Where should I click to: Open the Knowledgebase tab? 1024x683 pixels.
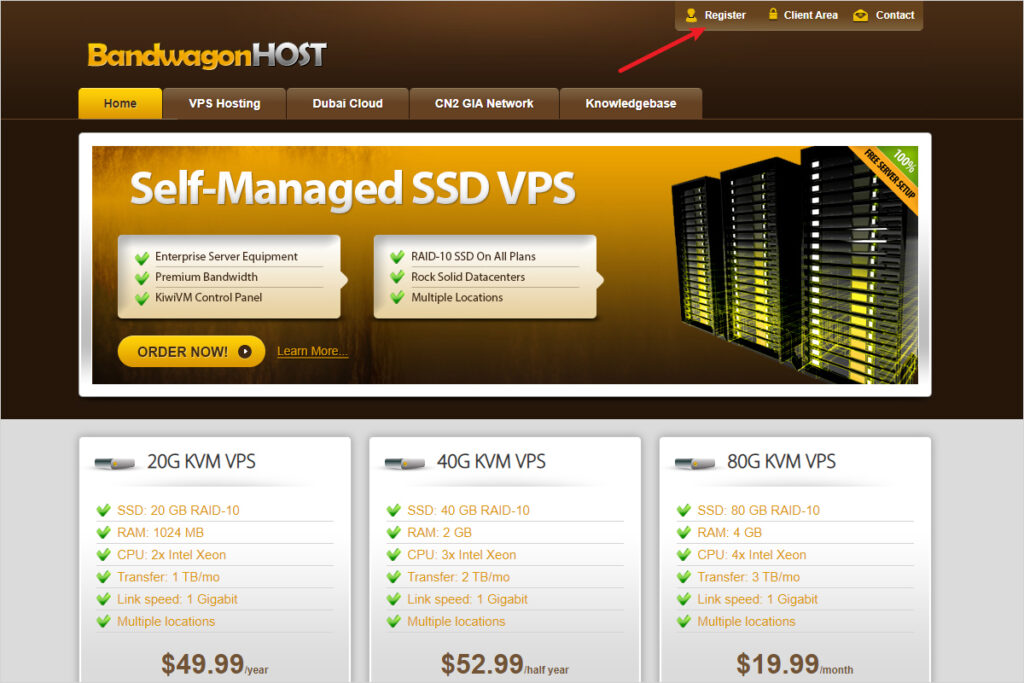click(631, 103)
